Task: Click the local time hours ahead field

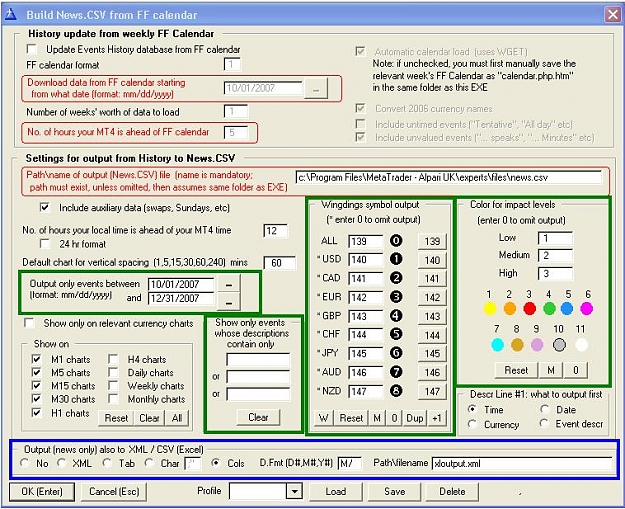Action: click(x=275, y=230)
